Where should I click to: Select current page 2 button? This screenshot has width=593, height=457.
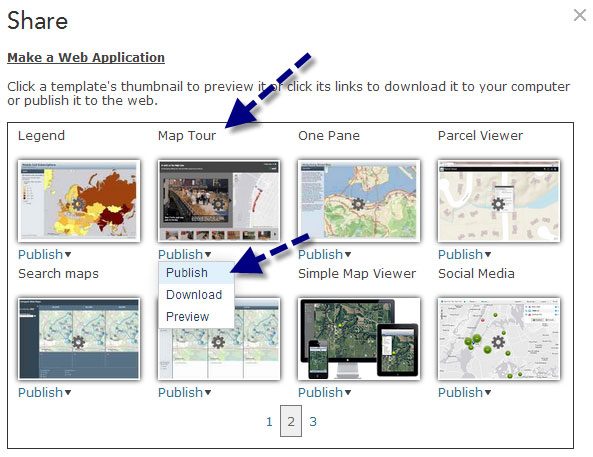pyautogui.click(x=291, y=421)
